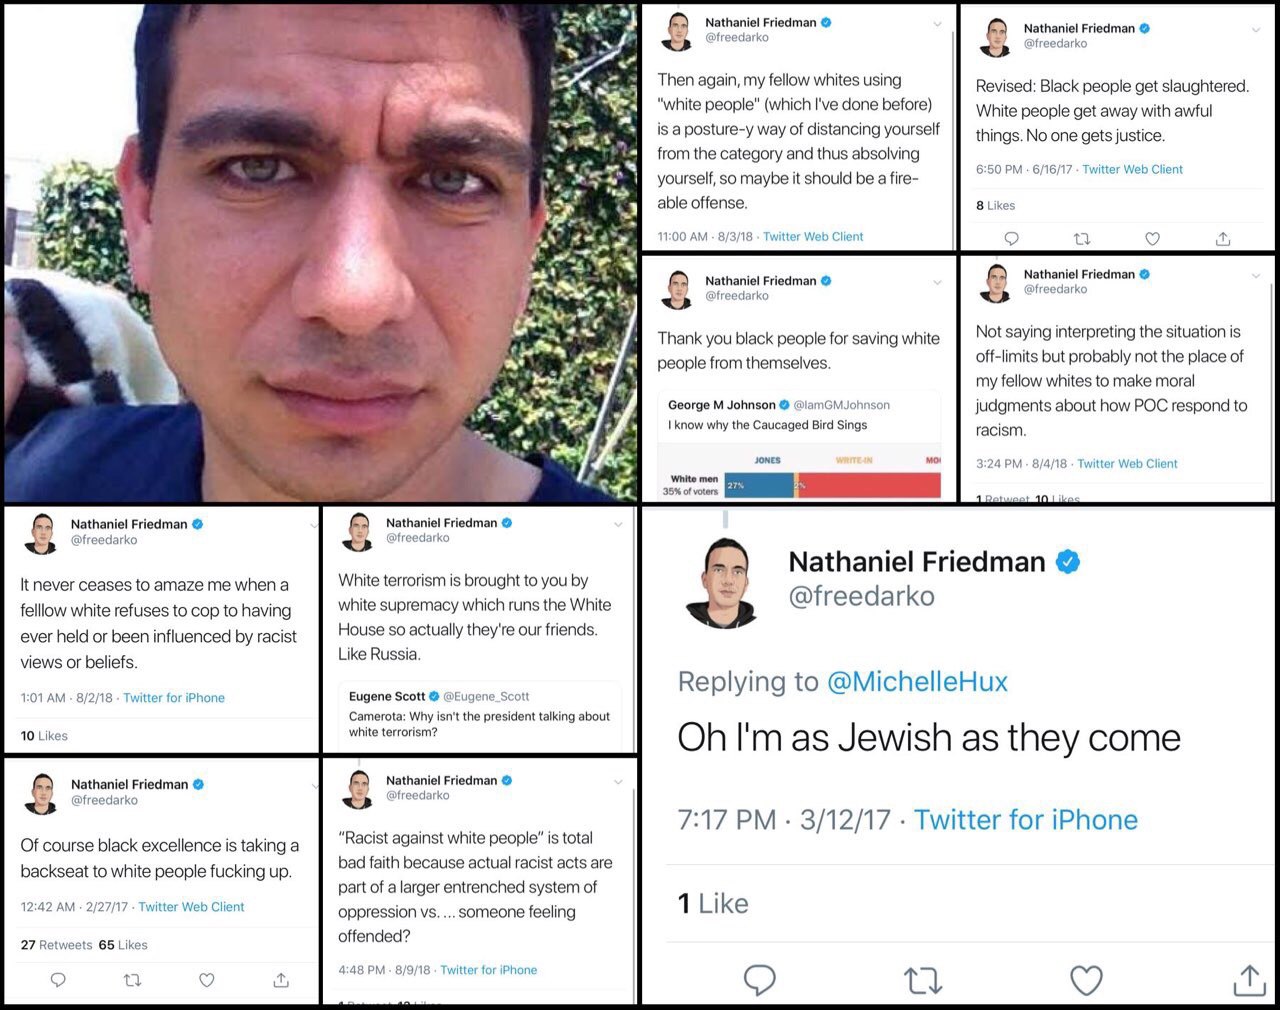The width and height of the screenshot is (1280, 1010).
Task: Open the @MichelleHux profile link
Action: [x=917, y=682]
